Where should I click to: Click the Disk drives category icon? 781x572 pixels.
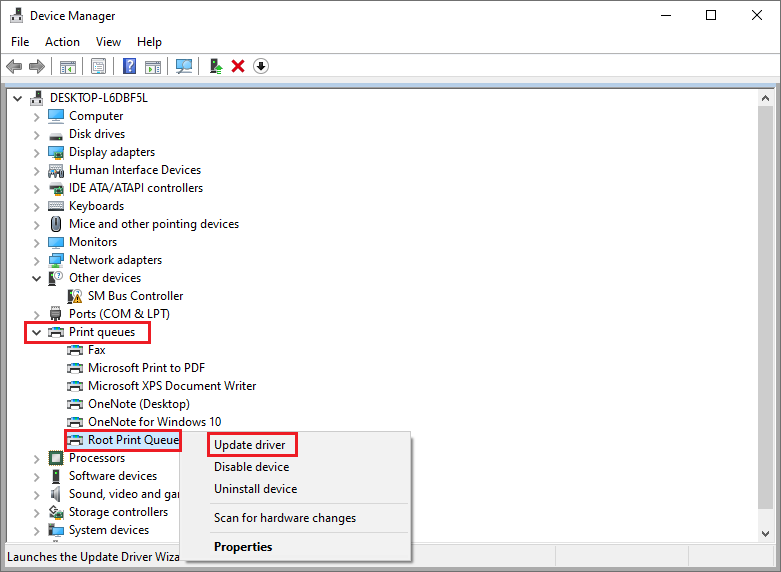point(56,135)
